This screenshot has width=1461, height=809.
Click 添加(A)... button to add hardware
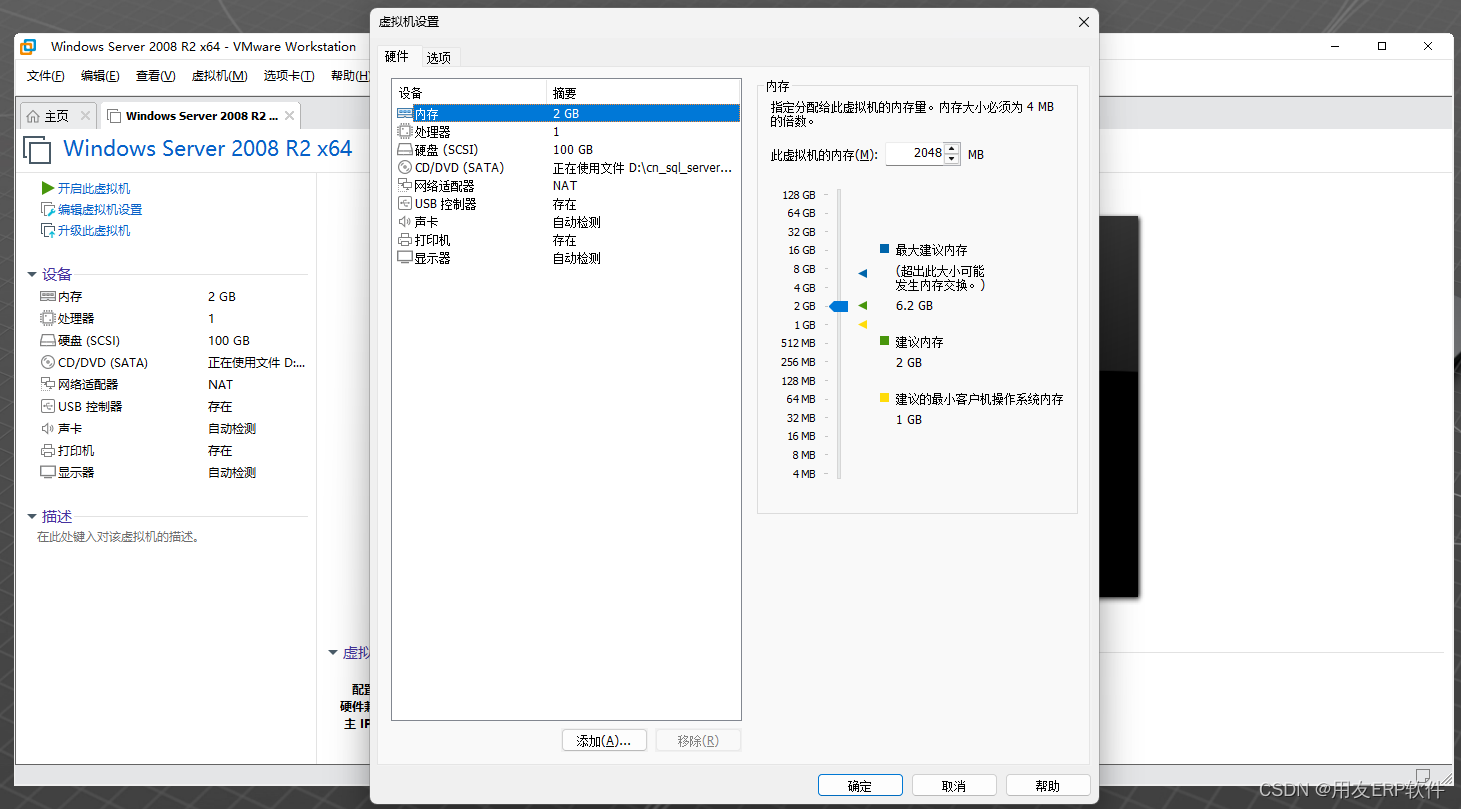pyautogui.click(x=604, y=740)
